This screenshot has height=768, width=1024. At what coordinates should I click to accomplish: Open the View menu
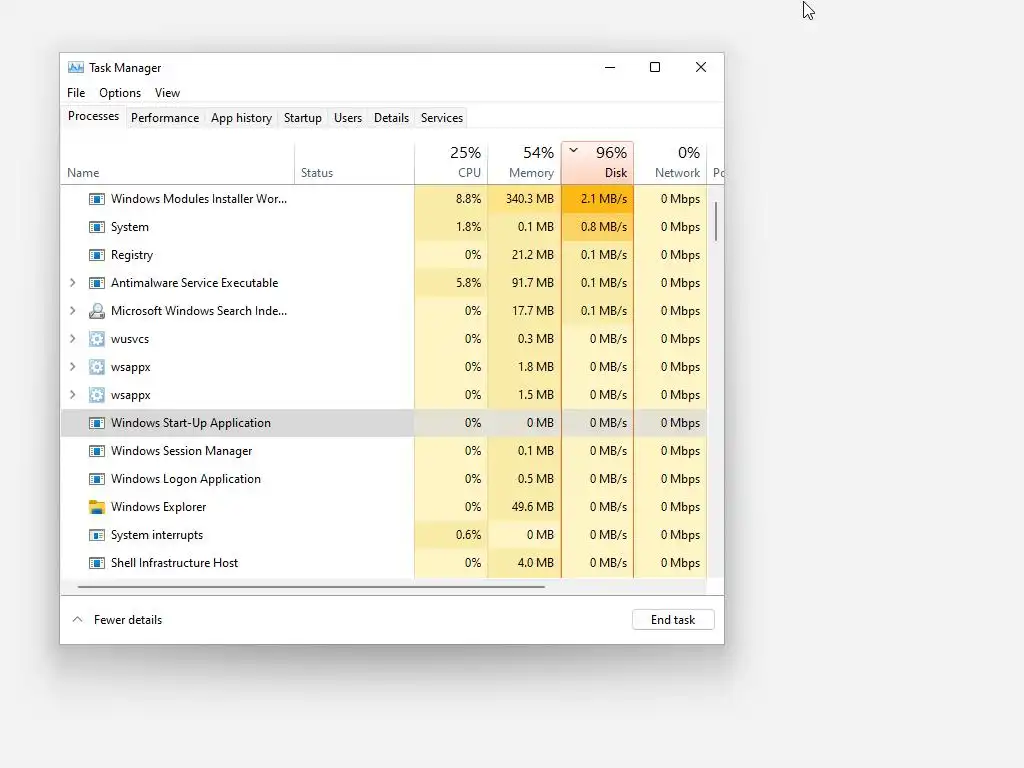pyautogui.click(x=167, y=93)
